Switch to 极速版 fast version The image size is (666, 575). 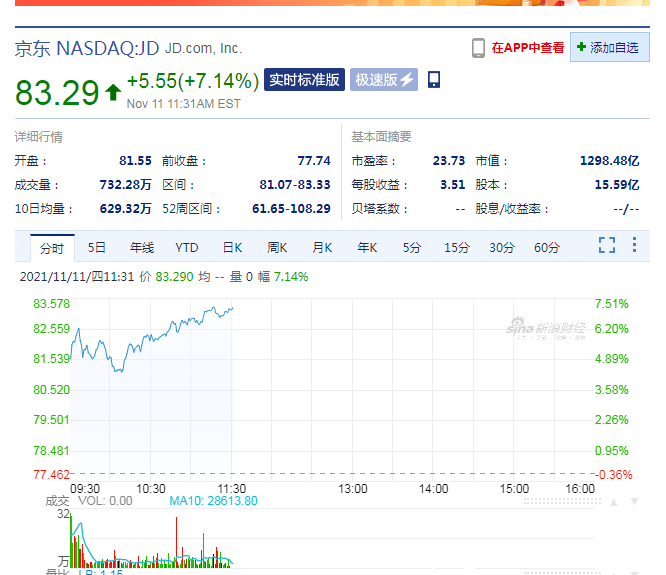pos(384,79)
